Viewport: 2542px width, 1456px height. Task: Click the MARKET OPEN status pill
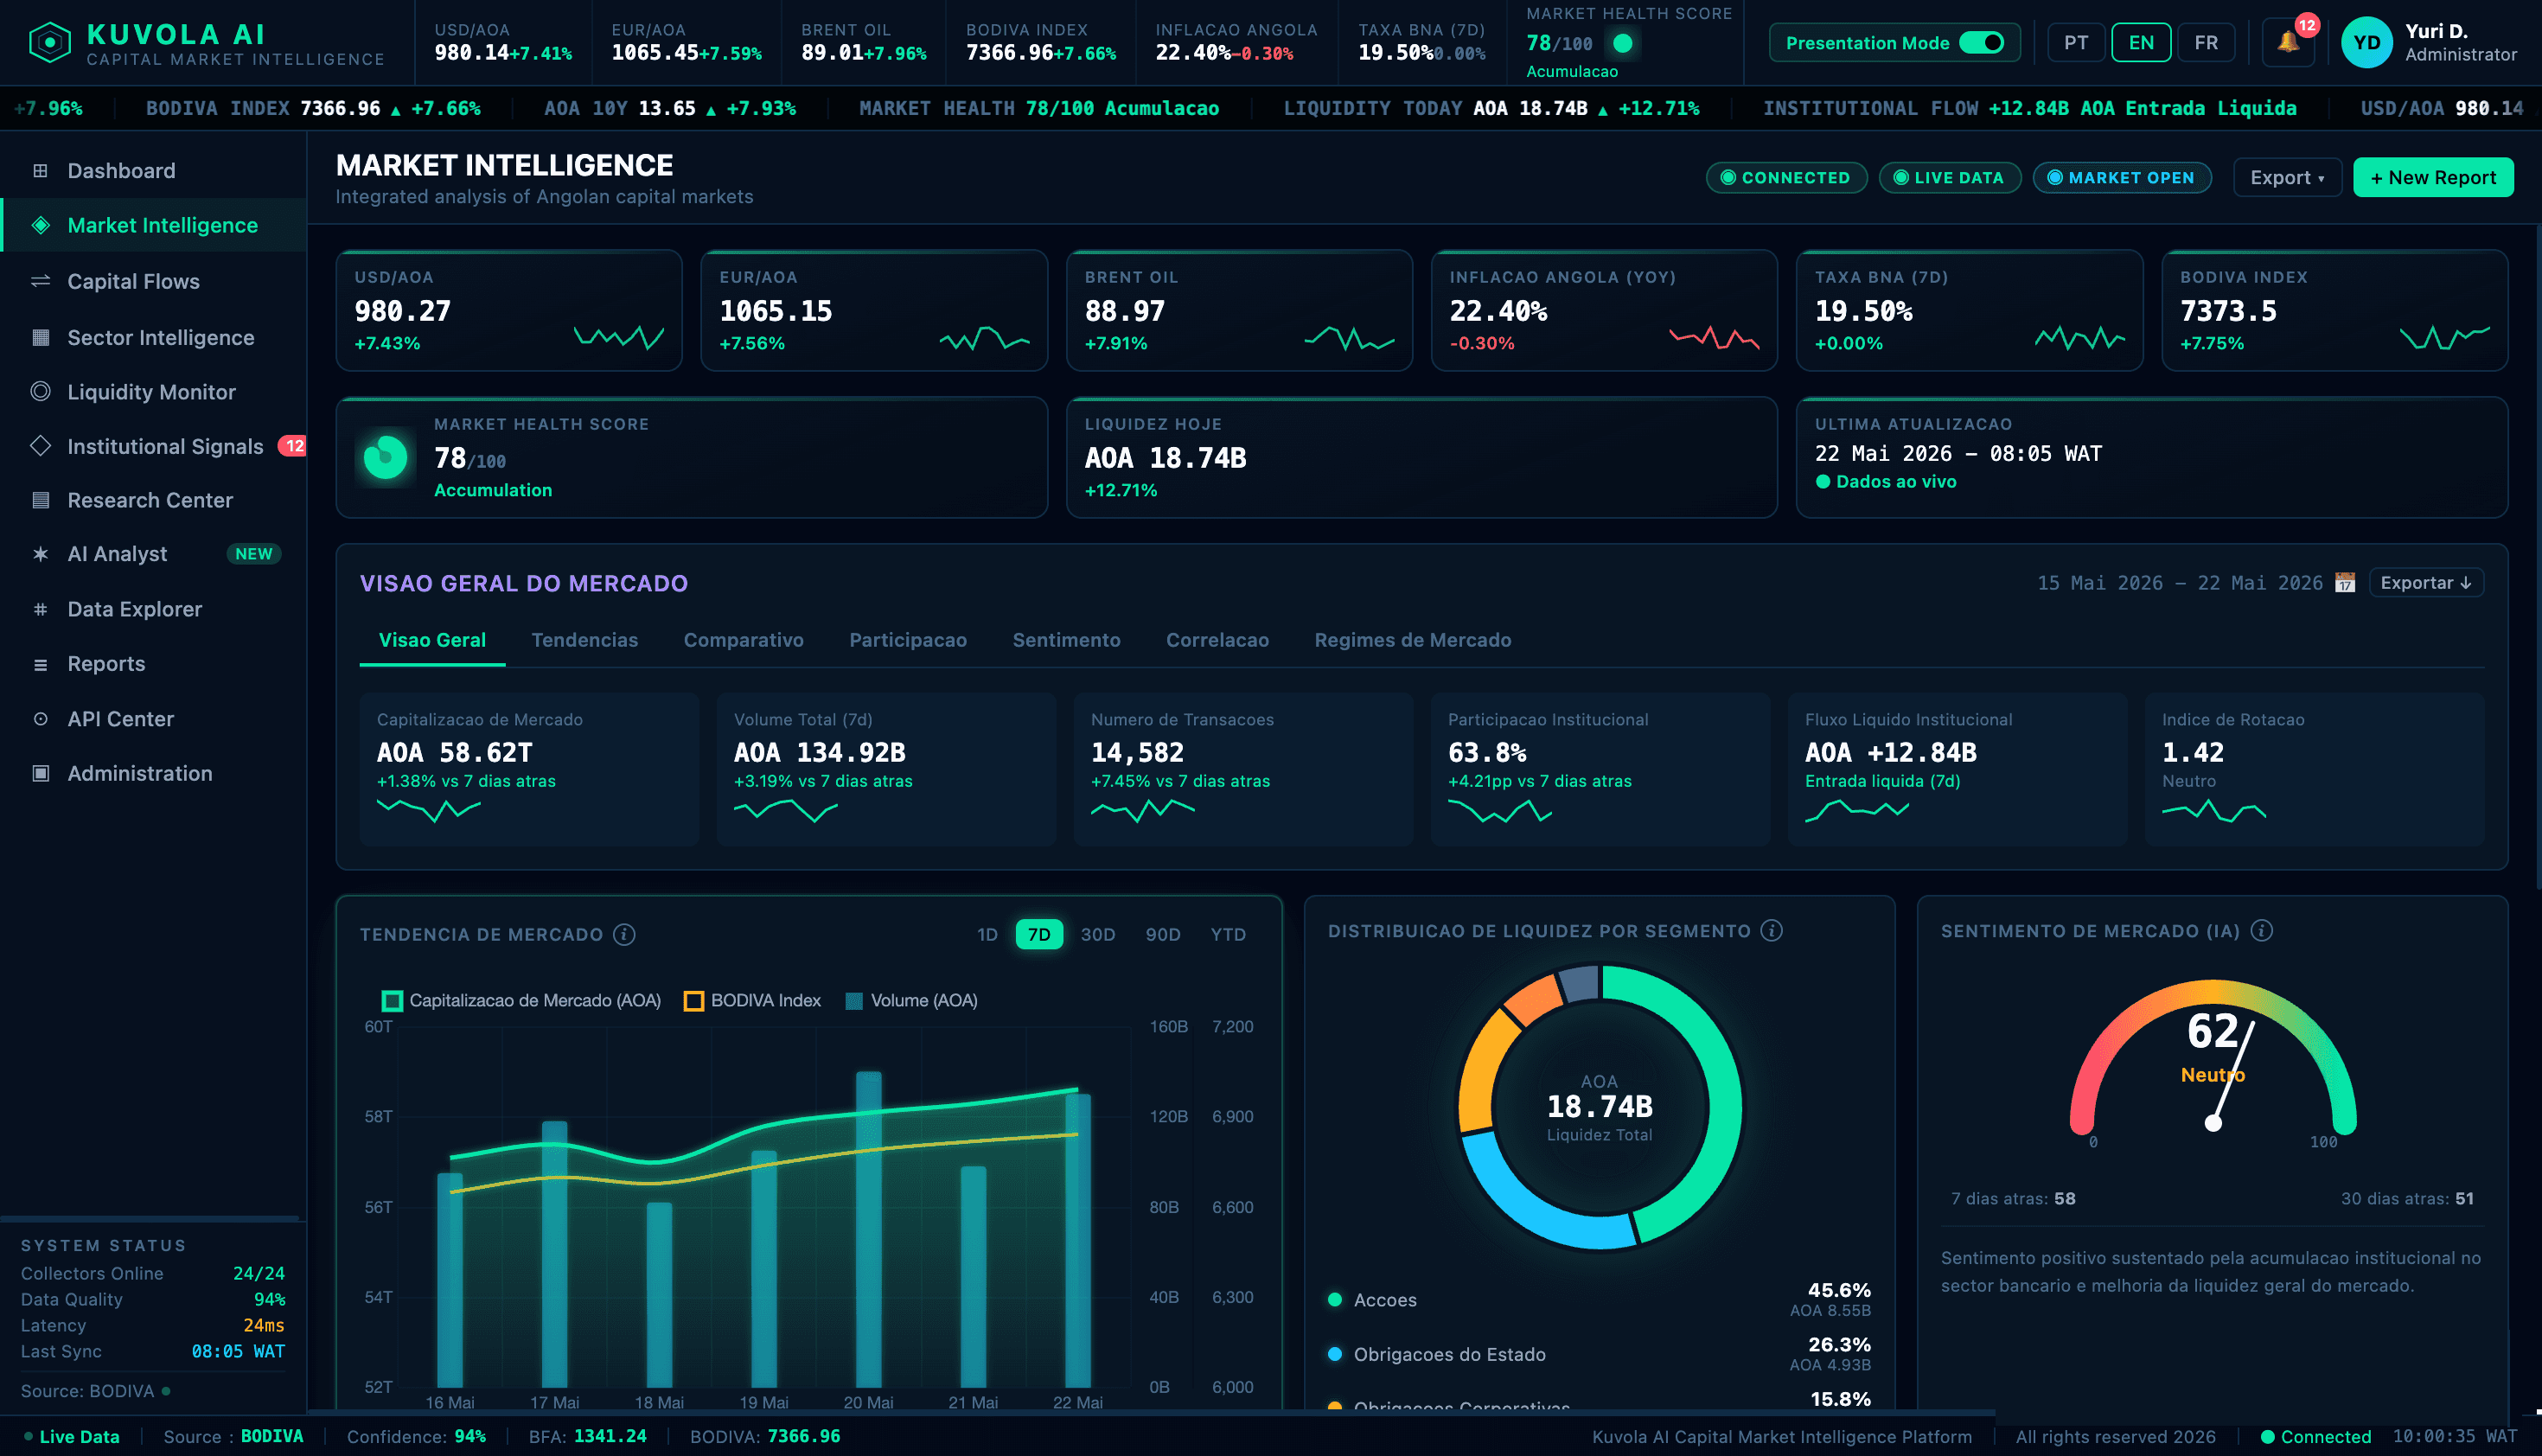click(x=2120, y=178)
